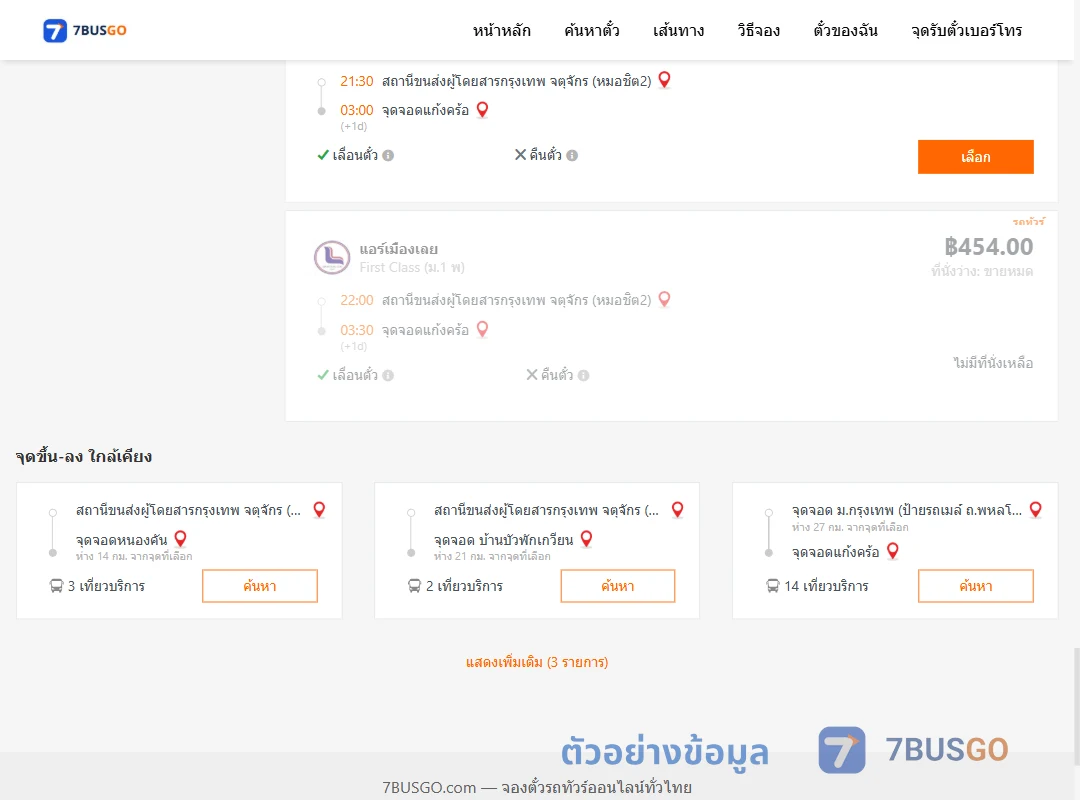Search the จุดจอดหนองคัน route with ค้นหา
This screenshot has width=1080, height=800.
click(x=260, y=586)
